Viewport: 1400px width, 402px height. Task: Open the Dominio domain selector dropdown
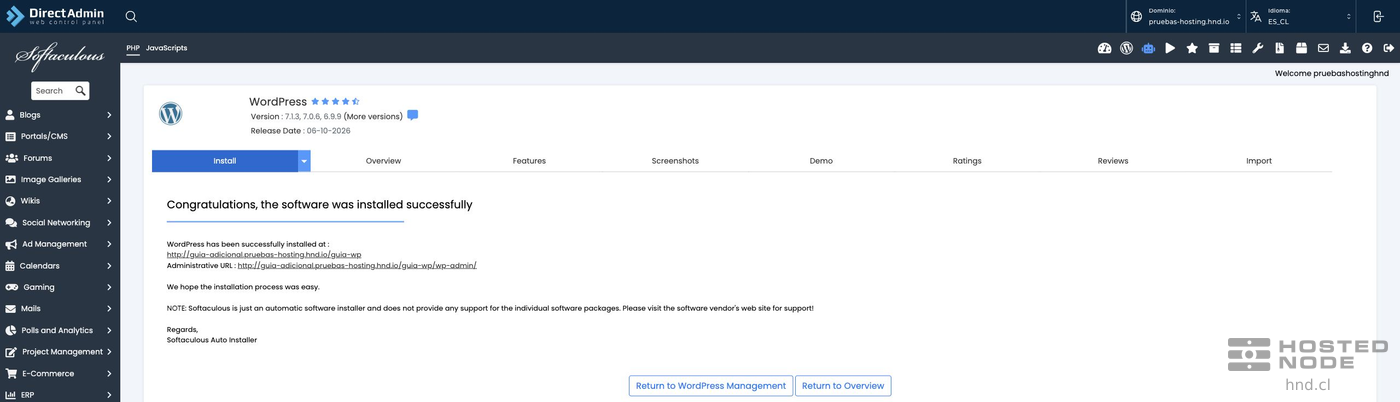(x=1185, y=16)
